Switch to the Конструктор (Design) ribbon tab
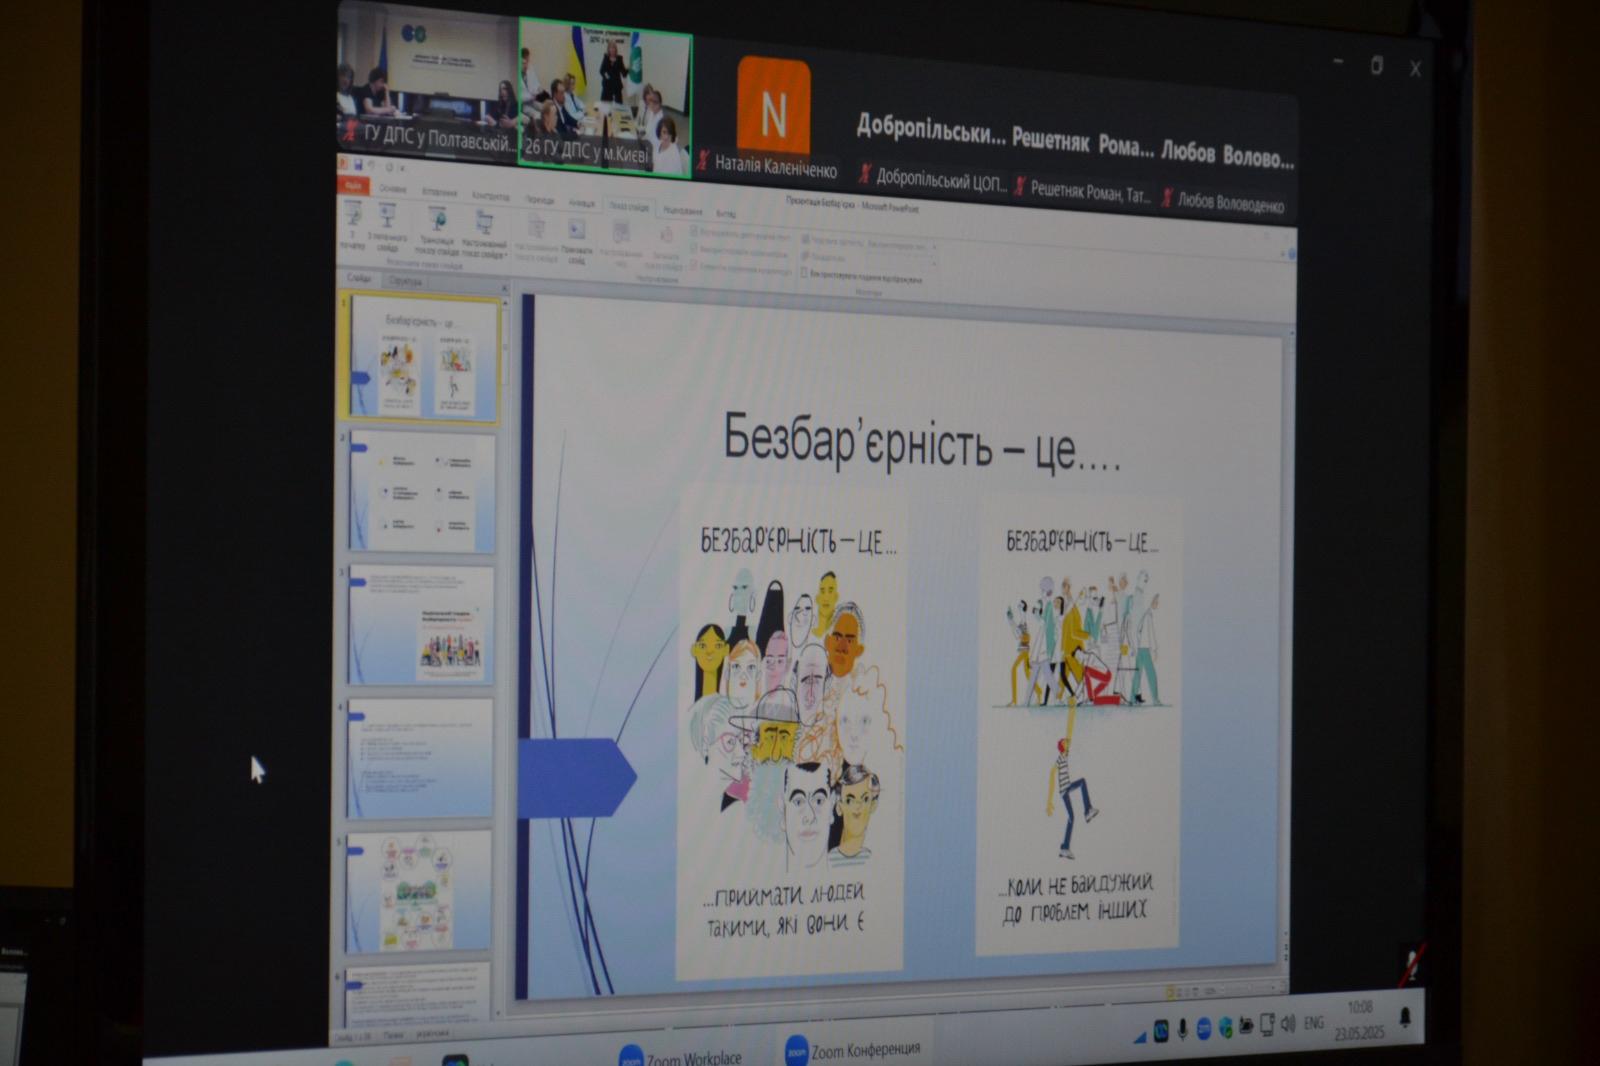 (491, 196)
